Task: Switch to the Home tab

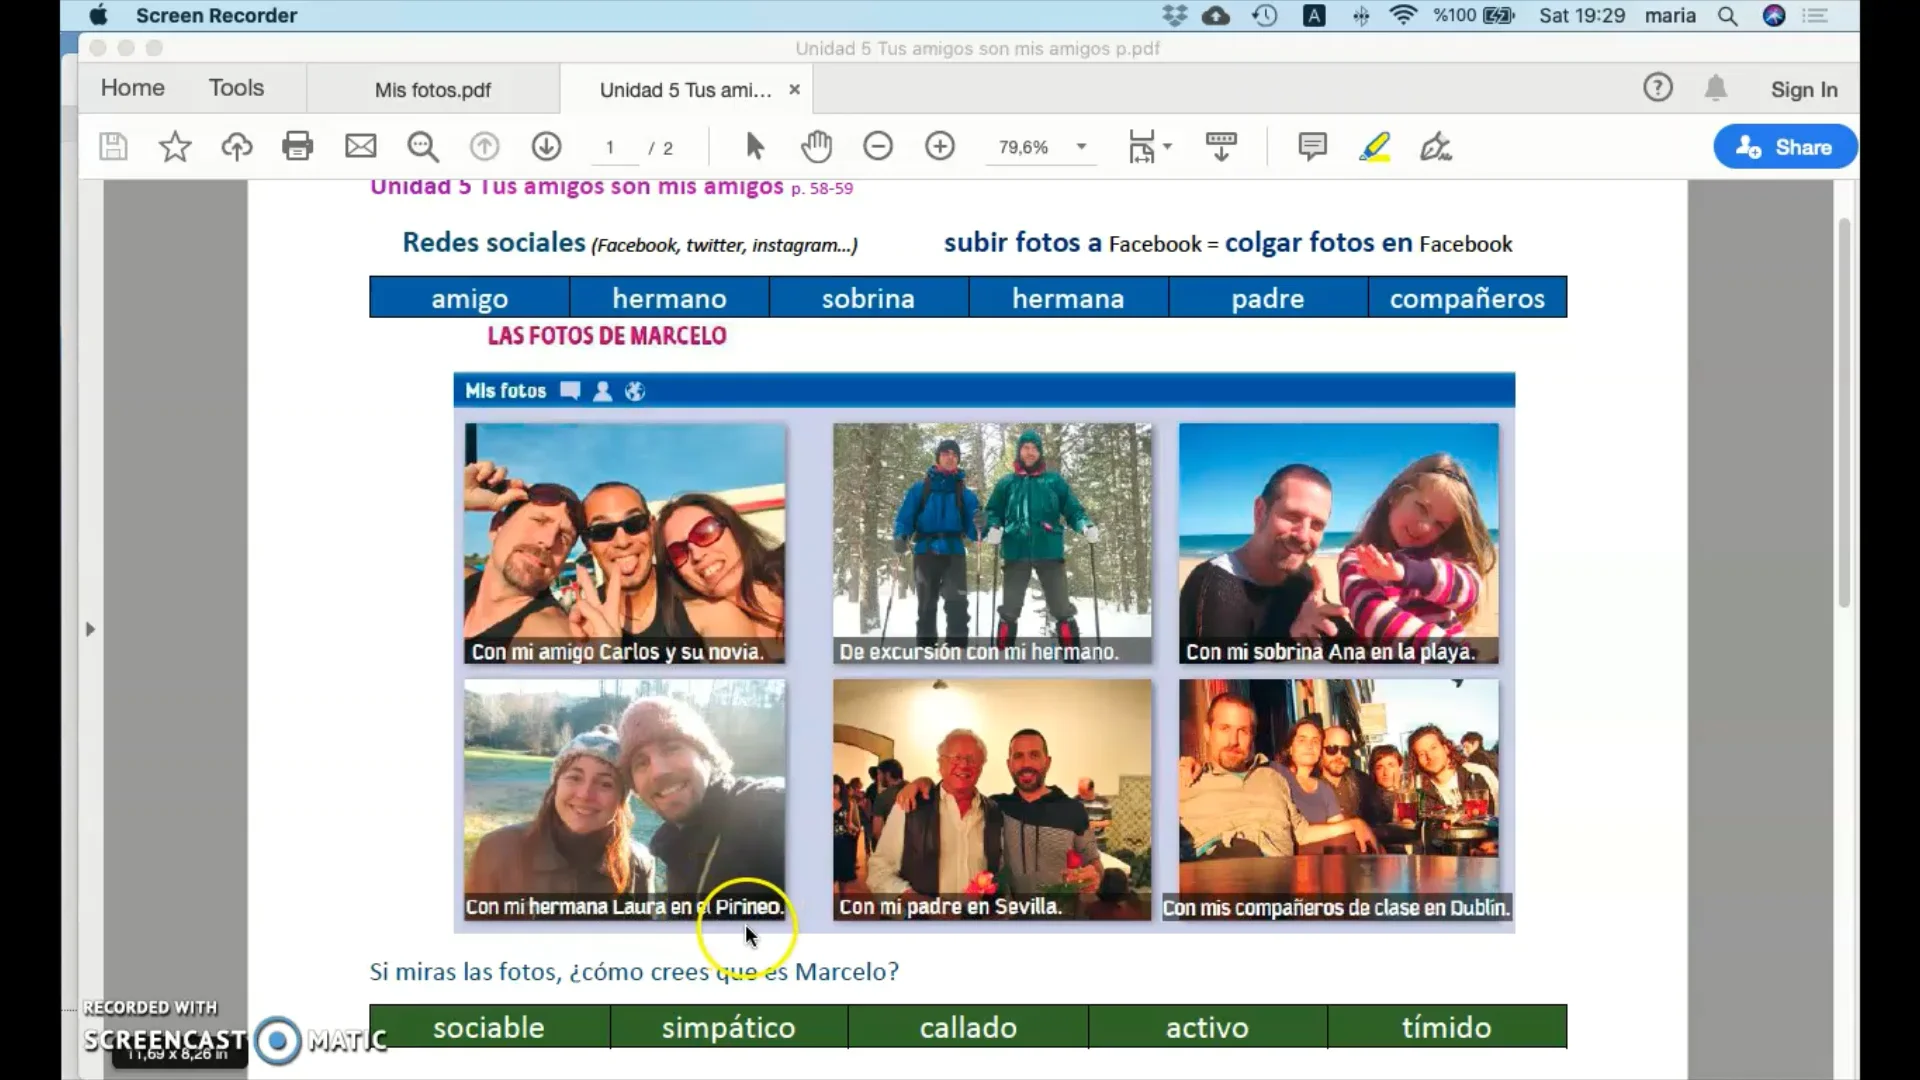Action: (132, 88)
